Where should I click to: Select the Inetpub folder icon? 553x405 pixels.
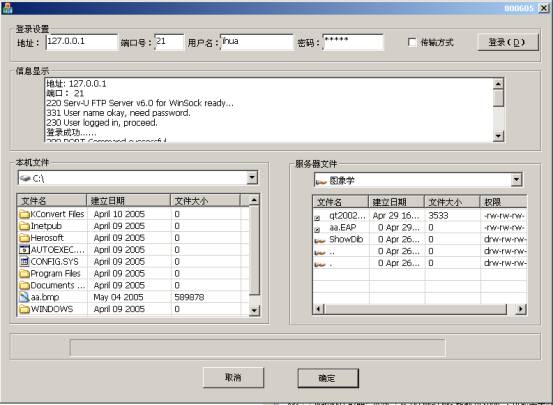pos(24,226)
